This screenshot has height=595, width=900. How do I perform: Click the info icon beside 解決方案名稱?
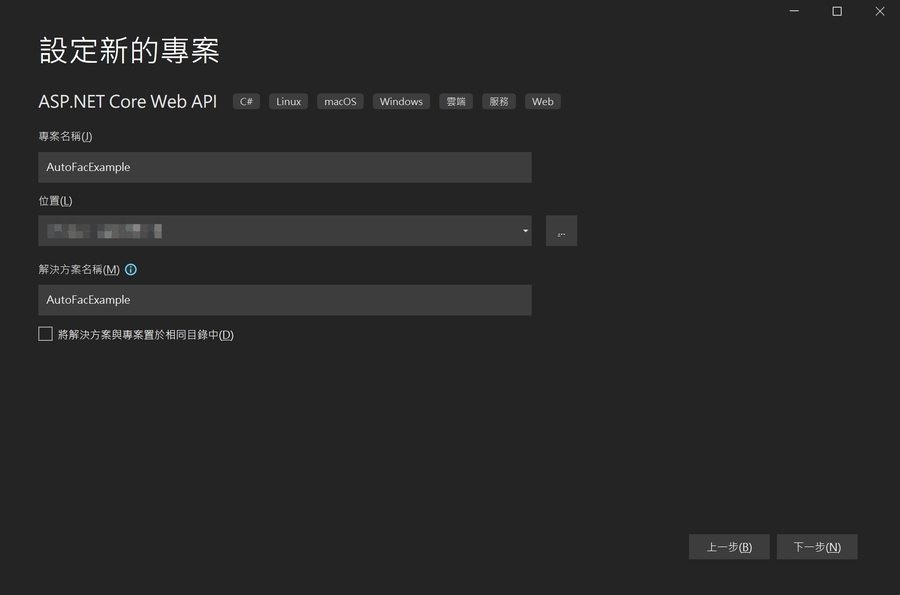click(131, 269)
